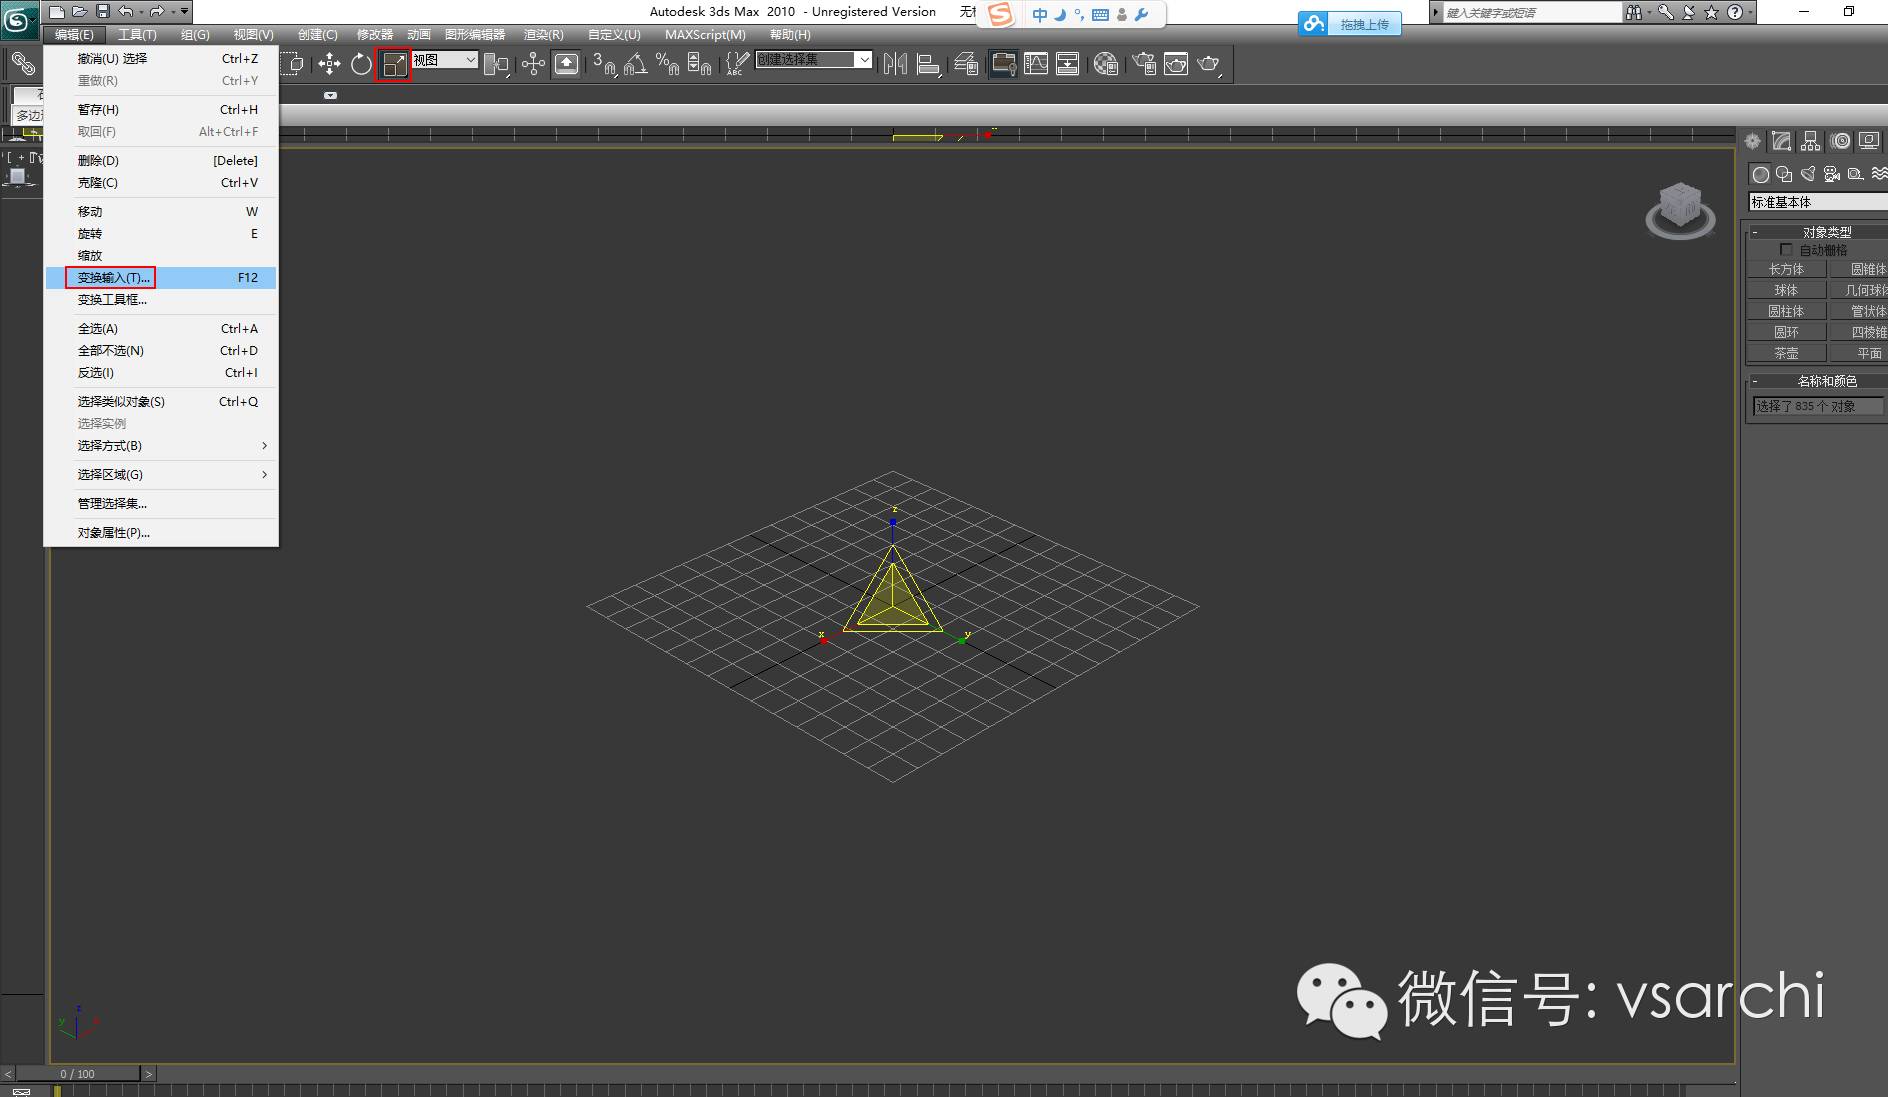This screenshot has width=1888, height=1097.
Task: Click the Redo arrow in quick access toolbar
Action: coord(157,12)
